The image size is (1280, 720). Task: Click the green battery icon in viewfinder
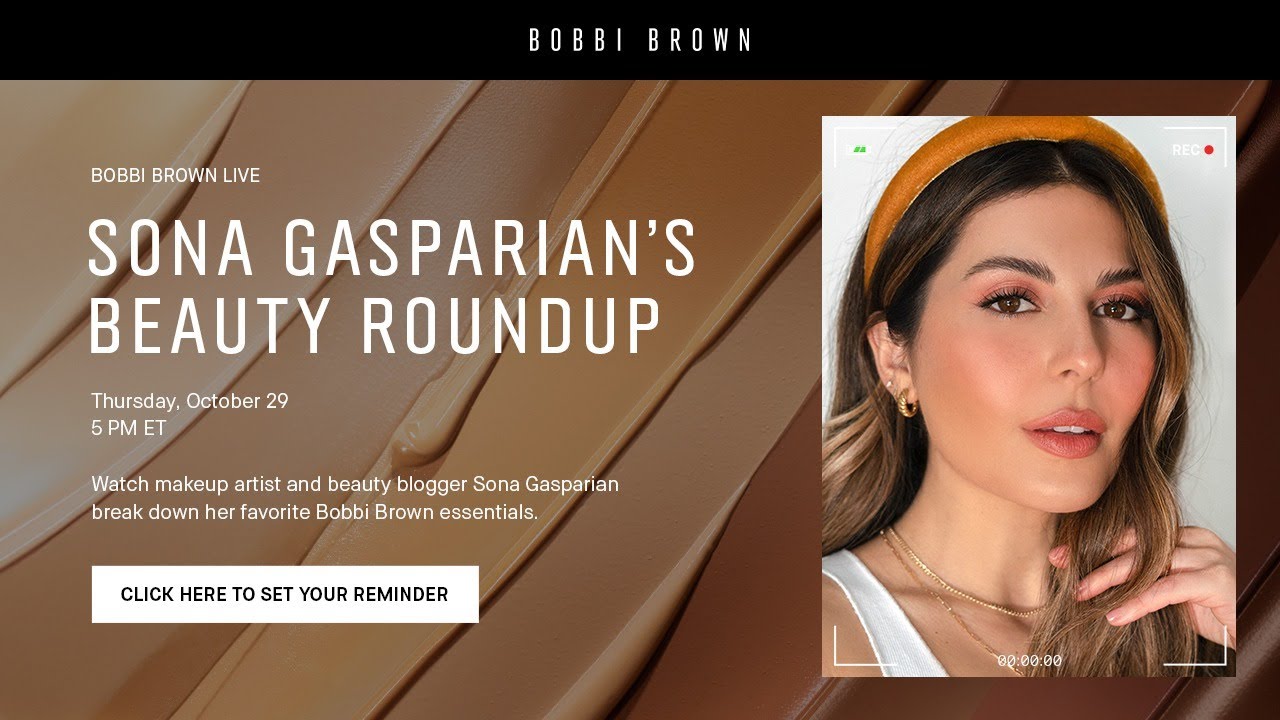(x=859, y=150)
